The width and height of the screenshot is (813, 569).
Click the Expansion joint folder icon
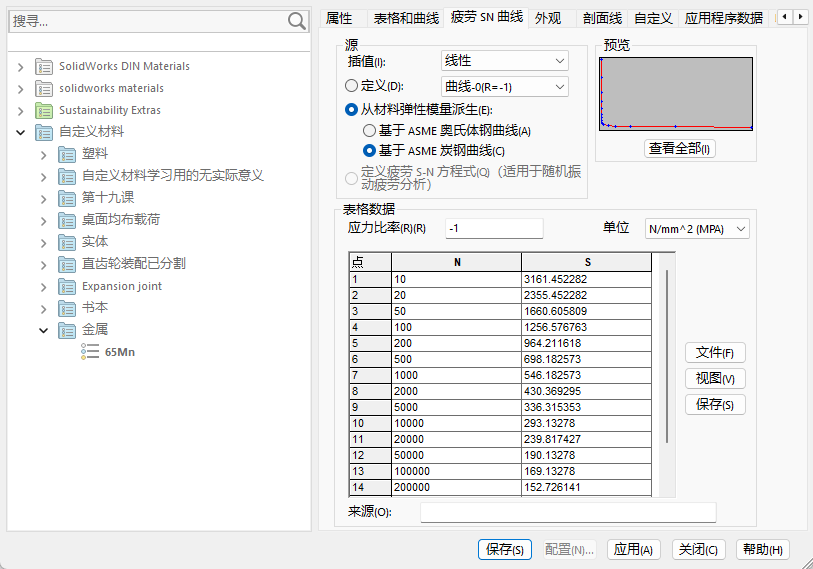(x=67, y=286)
